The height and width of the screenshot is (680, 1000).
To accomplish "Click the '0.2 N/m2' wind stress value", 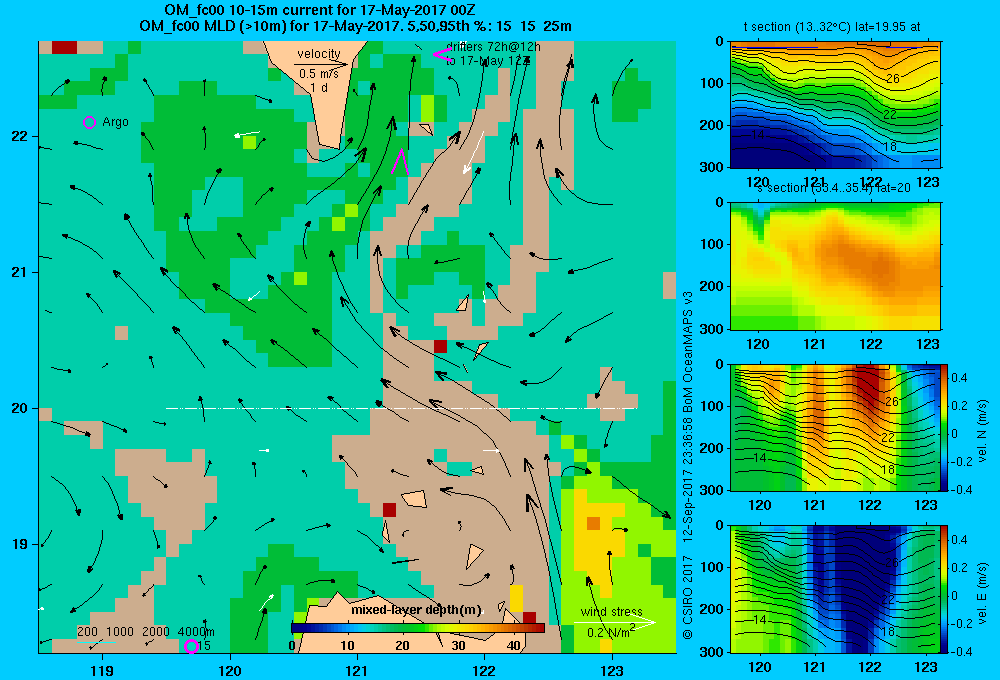I will [x=611, y=632].
